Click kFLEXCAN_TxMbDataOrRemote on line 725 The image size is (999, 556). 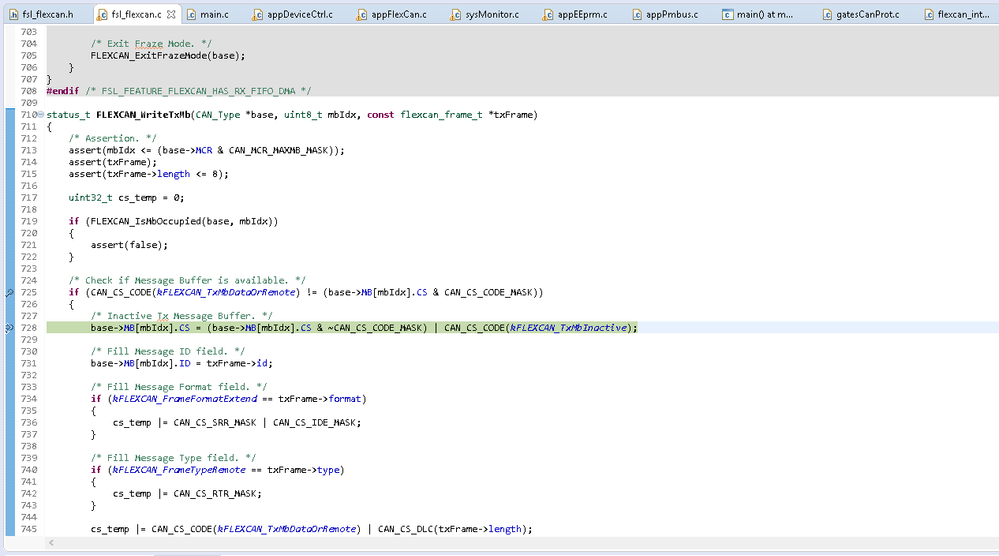click(226, 292)
